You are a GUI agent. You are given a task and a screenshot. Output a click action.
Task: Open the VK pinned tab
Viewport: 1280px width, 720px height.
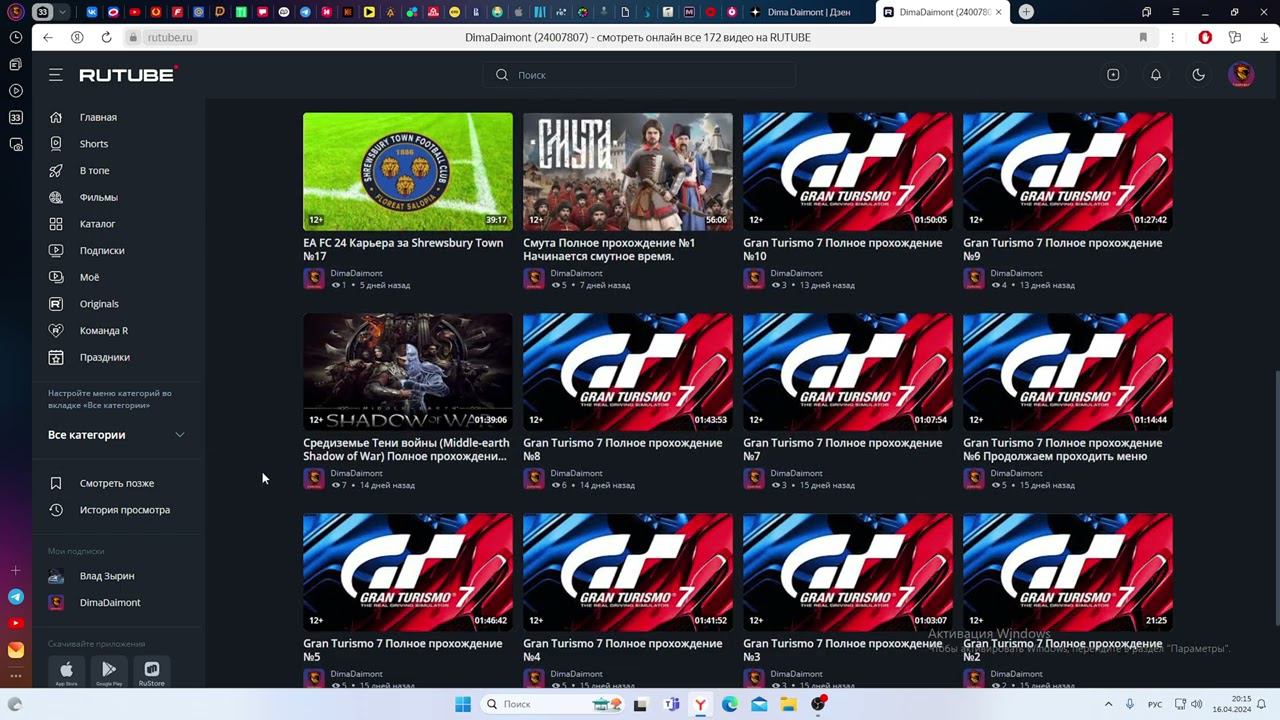click(x=93, y=12)
